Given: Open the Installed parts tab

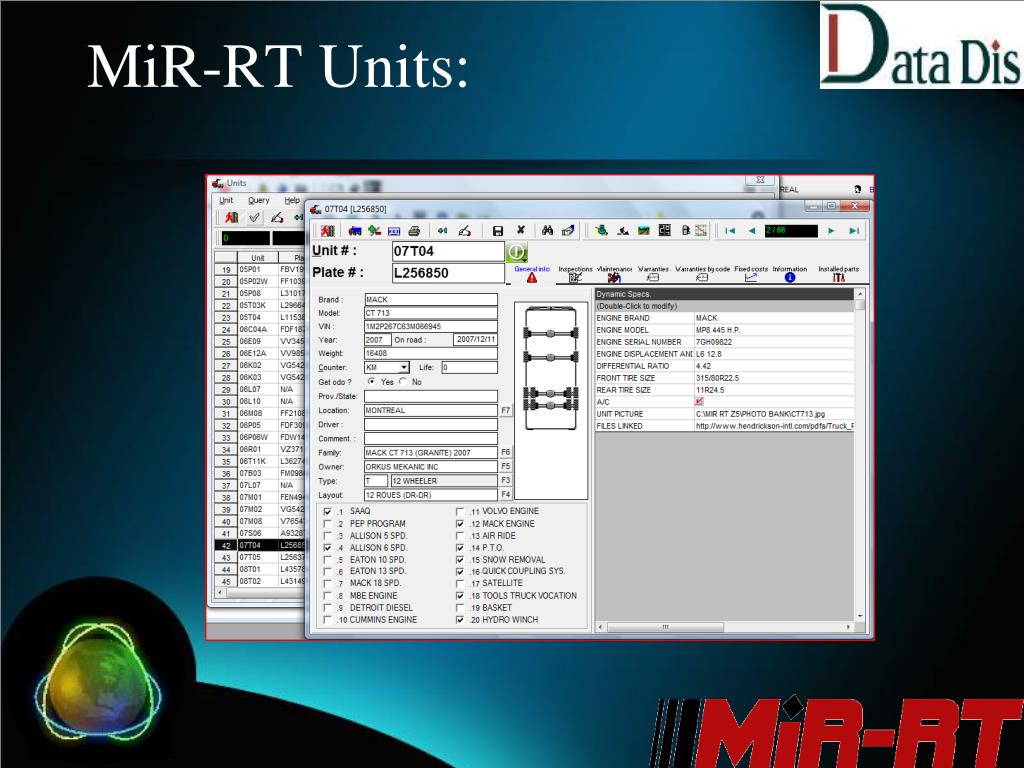Looking at the screenshot, I should 839,274.
